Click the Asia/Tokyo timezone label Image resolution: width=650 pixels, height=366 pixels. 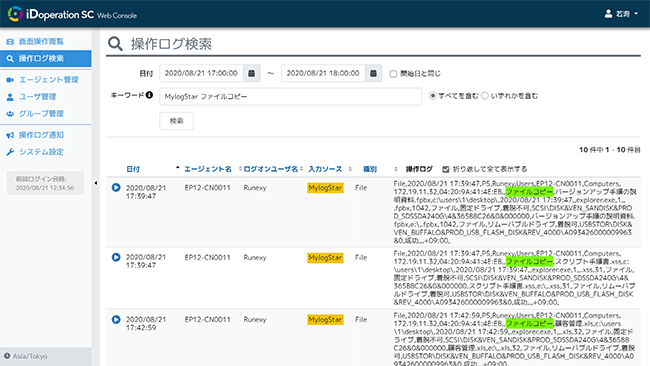30,356
